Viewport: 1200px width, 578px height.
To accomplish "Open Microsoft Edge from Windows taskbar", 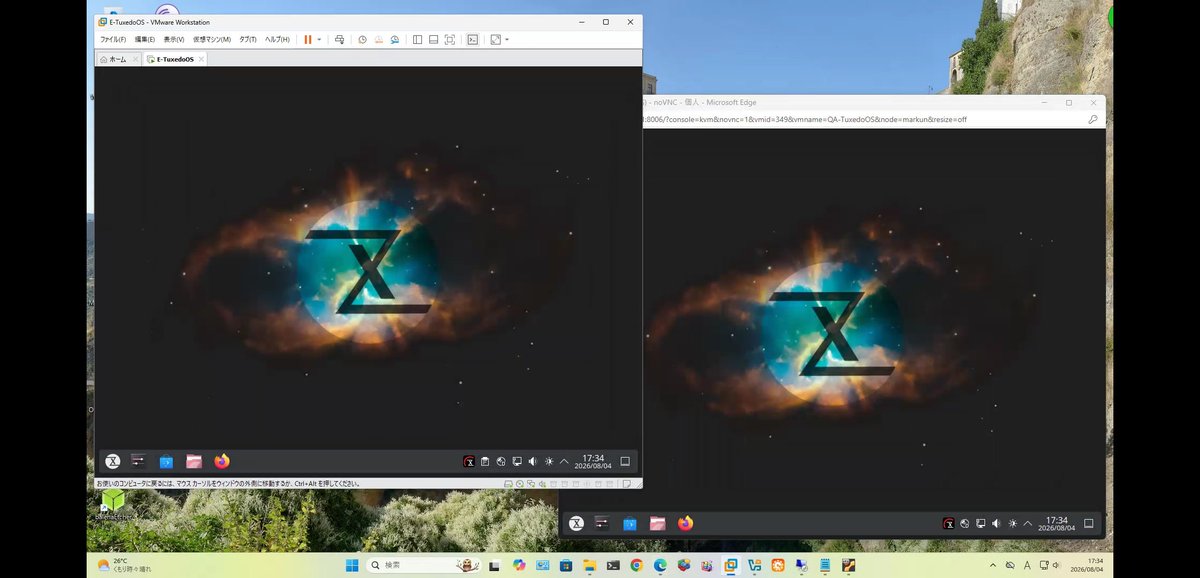I will (x=660, y=565).
